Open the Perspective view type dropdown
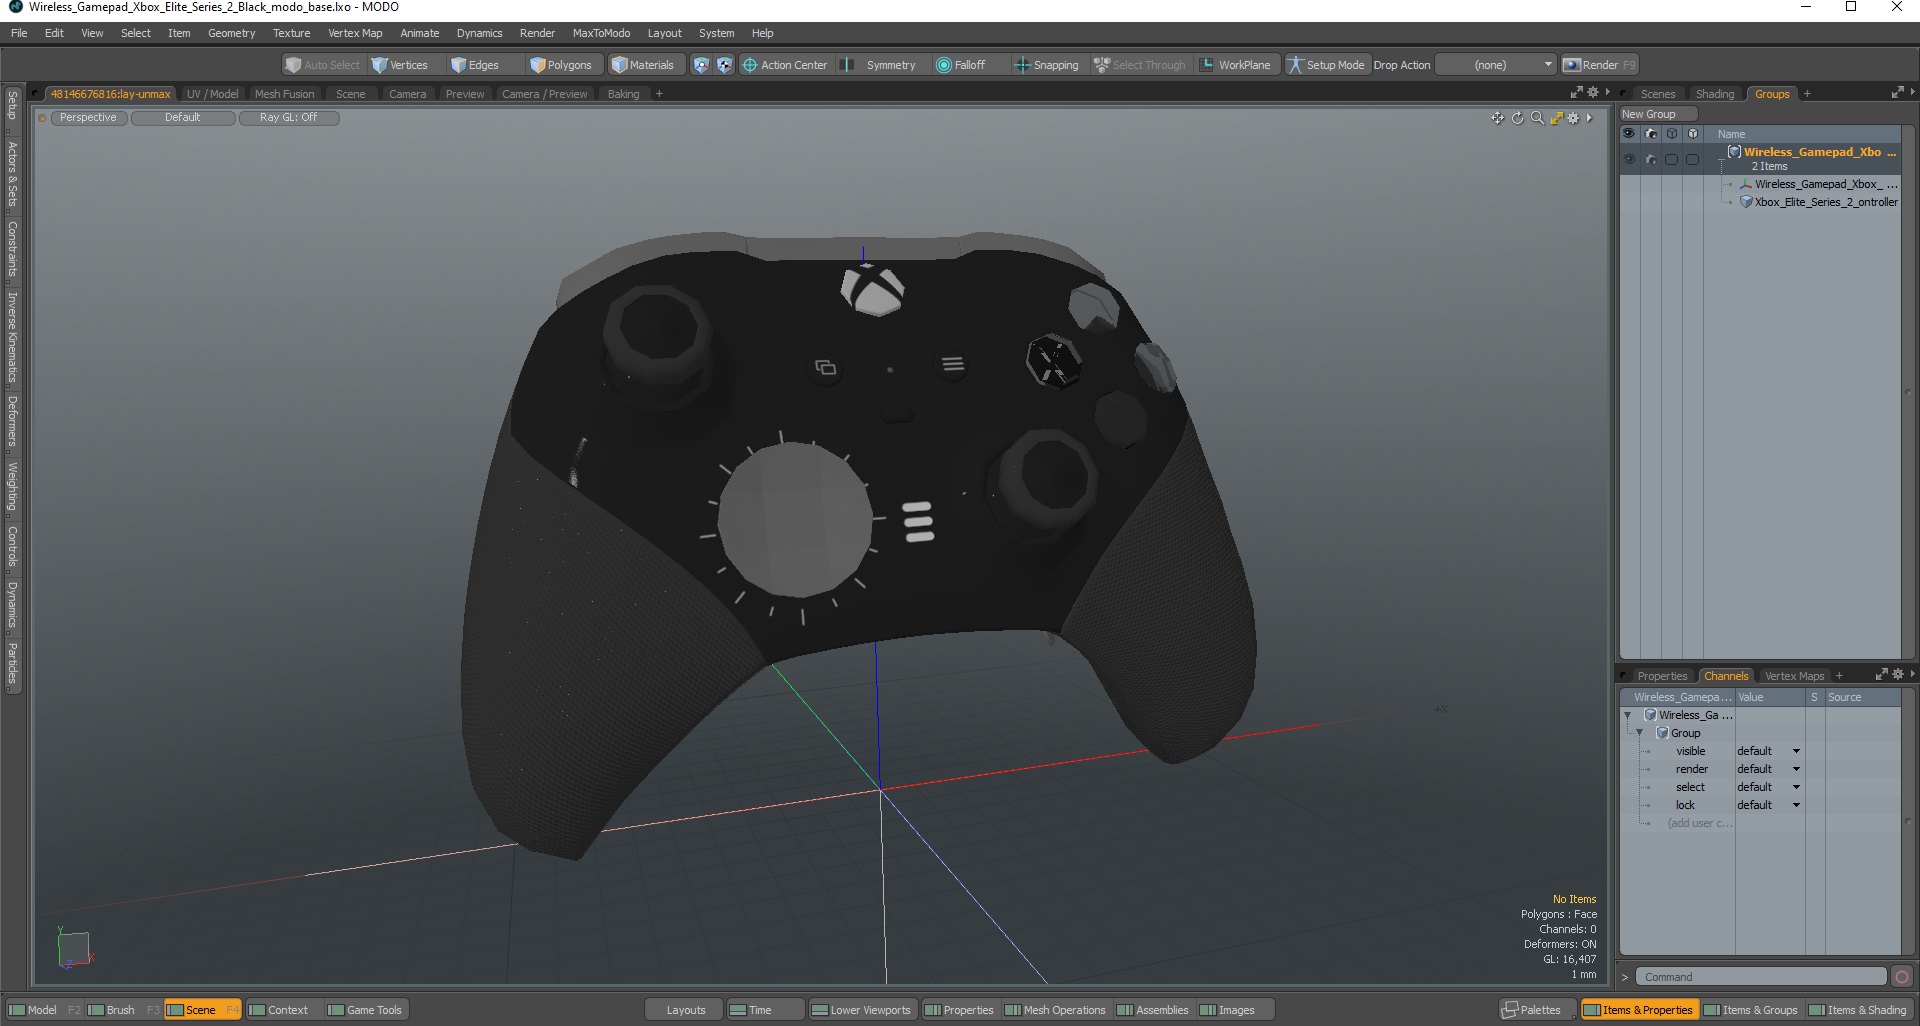 [88, 118]
